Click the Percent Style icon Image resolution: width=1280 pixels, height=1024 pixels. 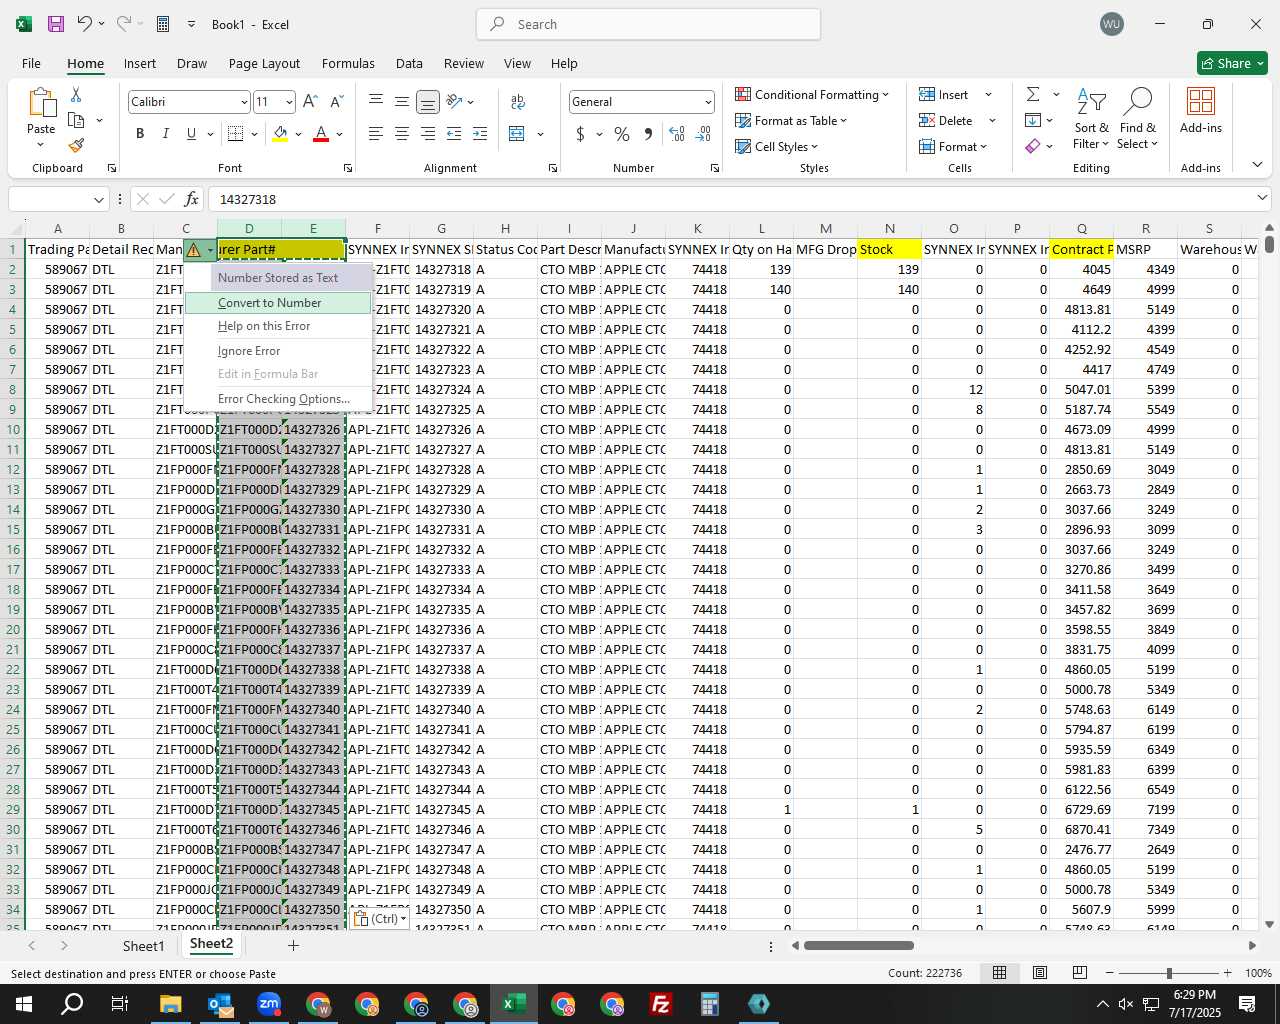(x=622, y=134)
